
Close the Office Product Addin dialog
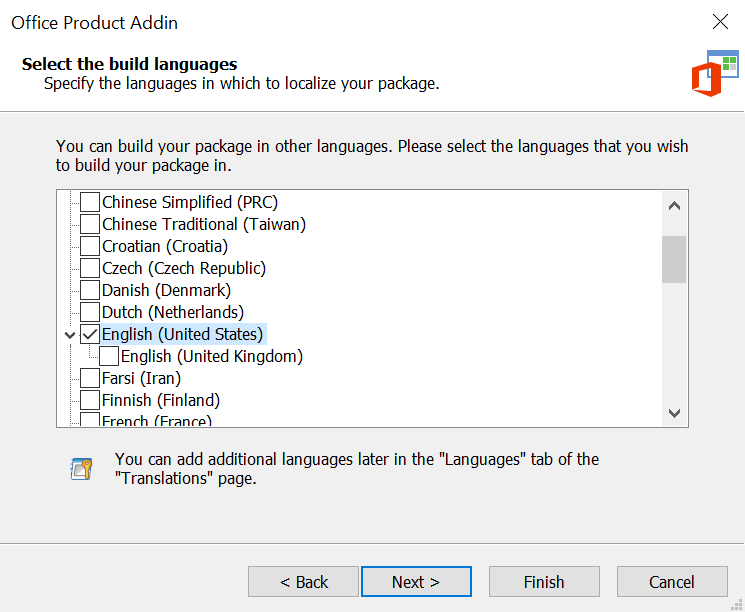click(x=720, y=22)
